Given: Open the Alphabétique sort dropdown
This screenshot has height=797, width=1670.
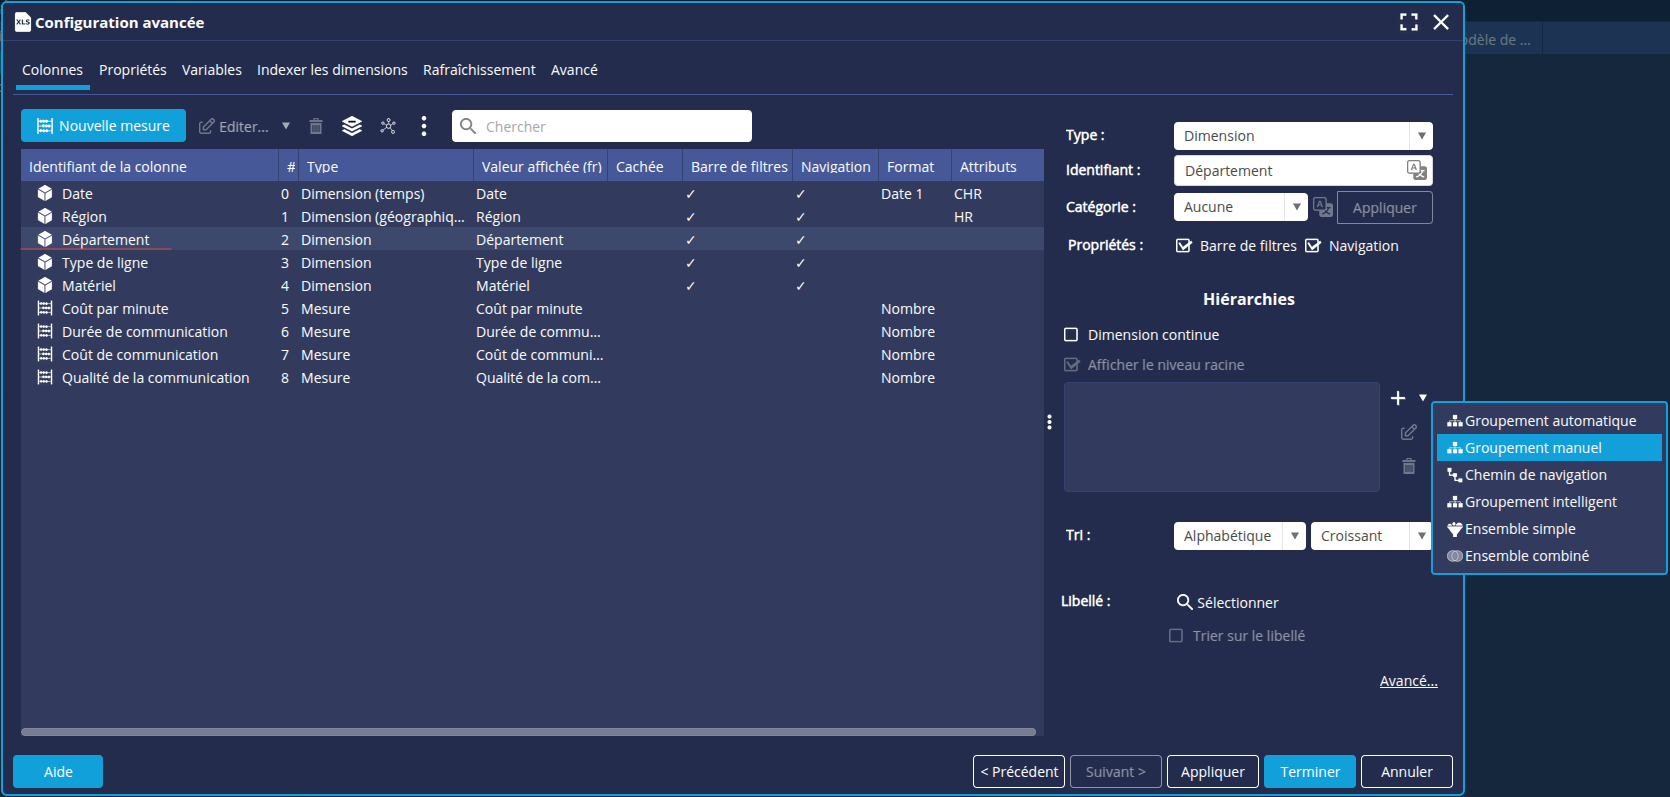Looking at the screenshot, I should click(x=1239, y=536).
